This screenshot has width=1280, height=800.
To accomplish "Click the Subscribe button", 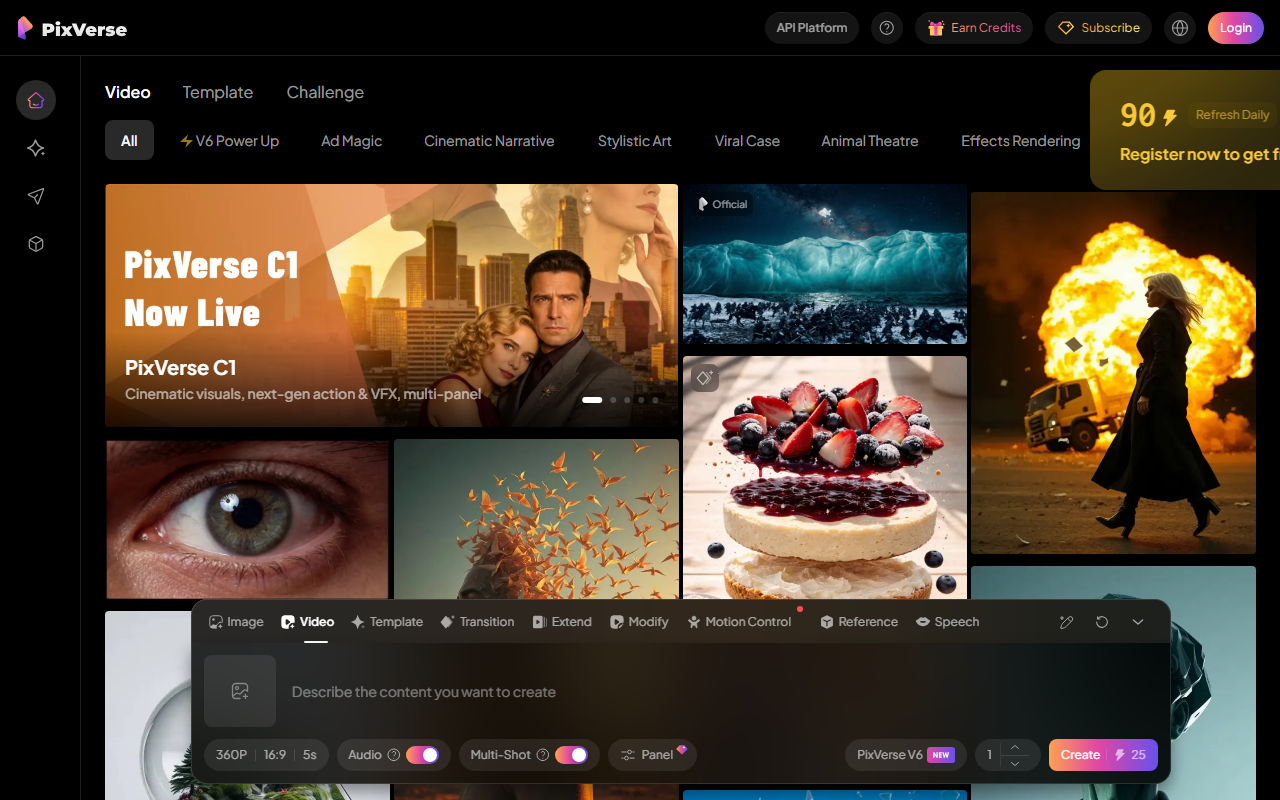I will pyautogui.click(x=1098, y=28).
